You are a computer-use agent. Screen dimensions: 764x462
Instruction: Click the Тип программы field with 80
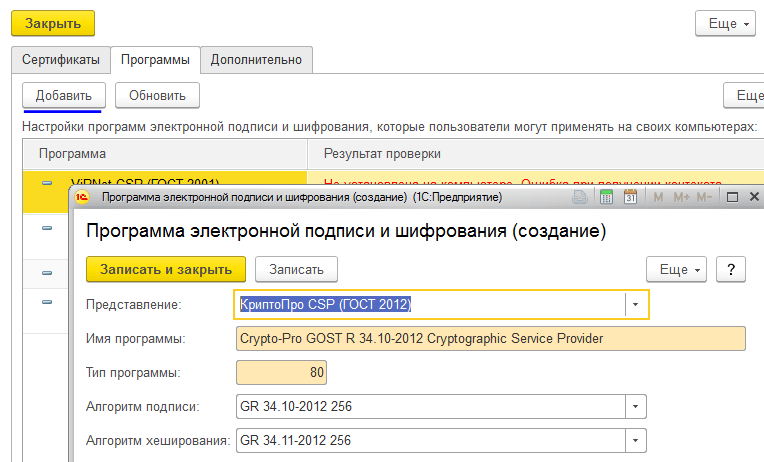[x=281, y=373]
